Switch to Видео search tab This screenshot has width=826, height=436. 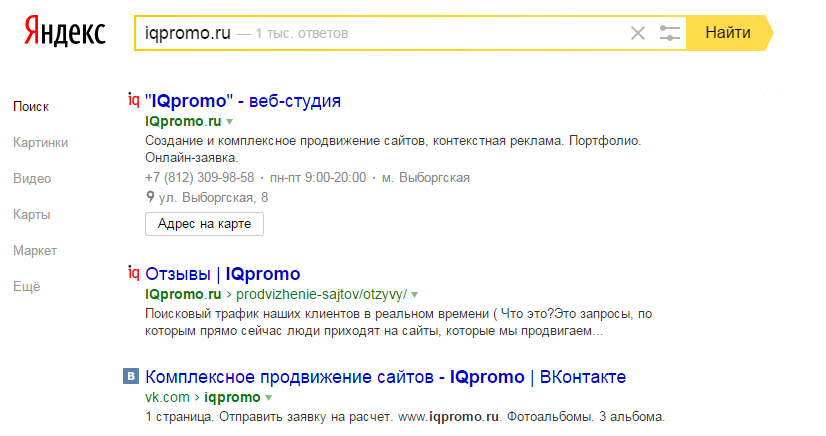(x=32, y=179)
